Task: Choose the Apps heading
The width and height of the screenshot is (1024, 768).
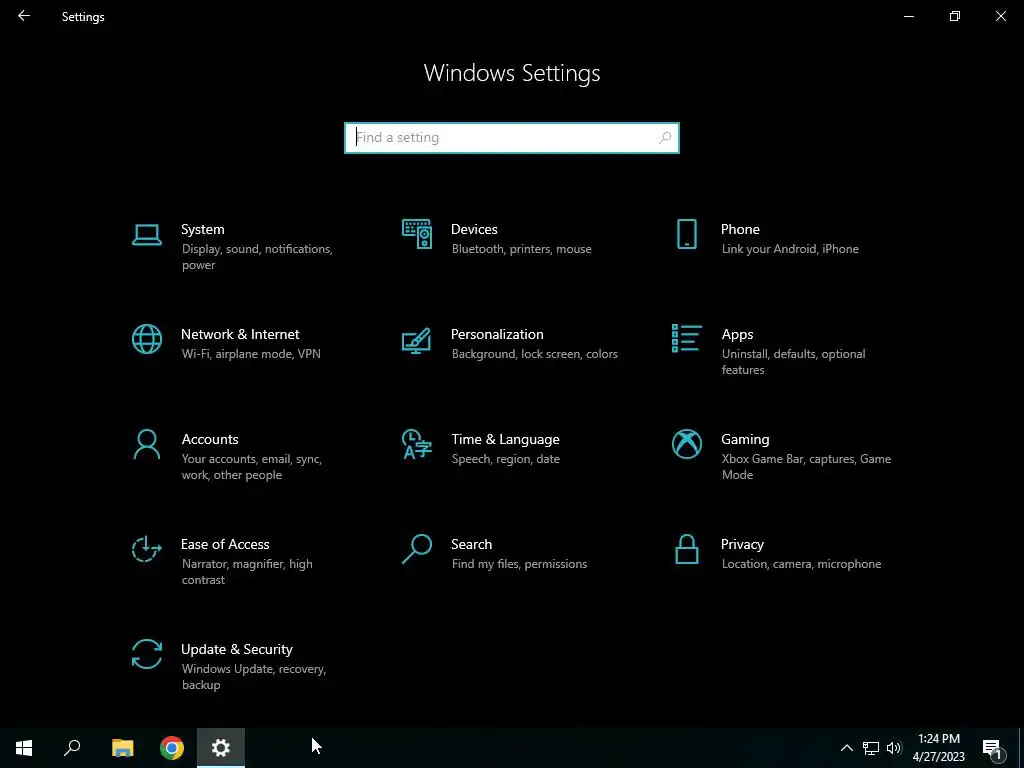Action: 737,335
